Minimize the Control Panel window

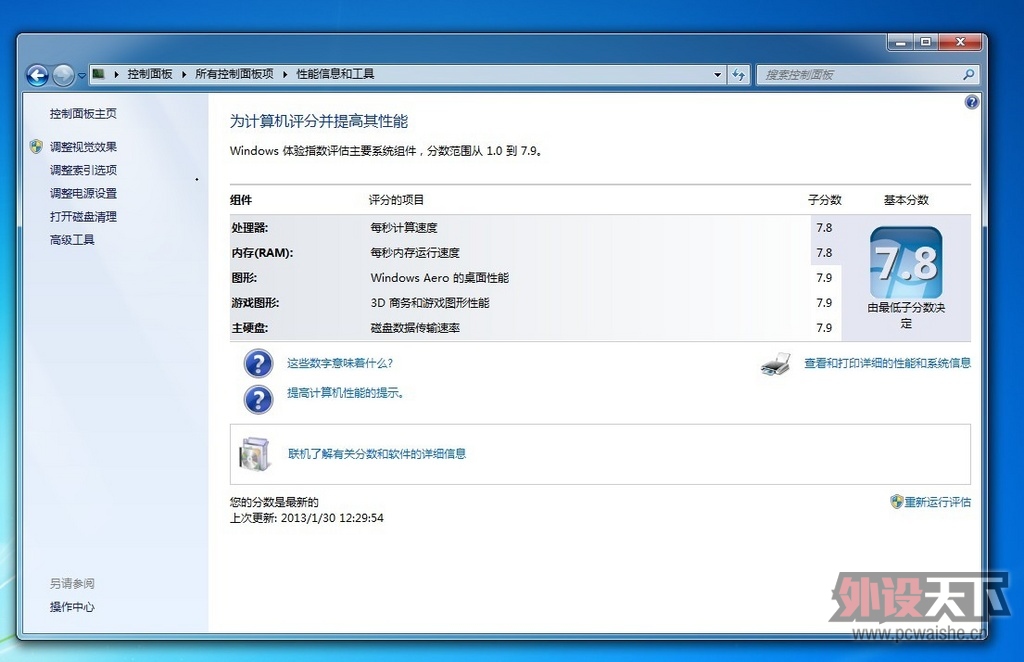[901, 42]
